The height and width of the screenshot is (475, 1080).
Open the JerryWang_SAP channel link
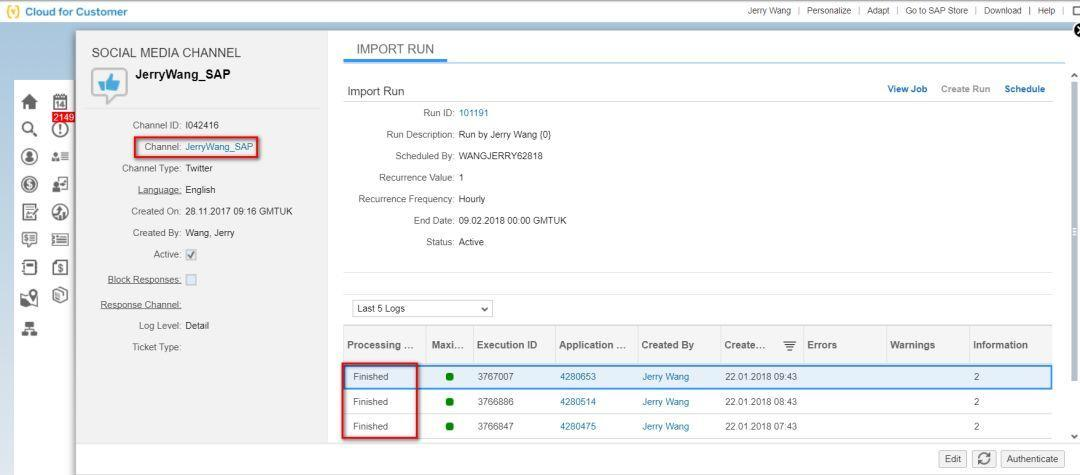(x=219, y=147)
